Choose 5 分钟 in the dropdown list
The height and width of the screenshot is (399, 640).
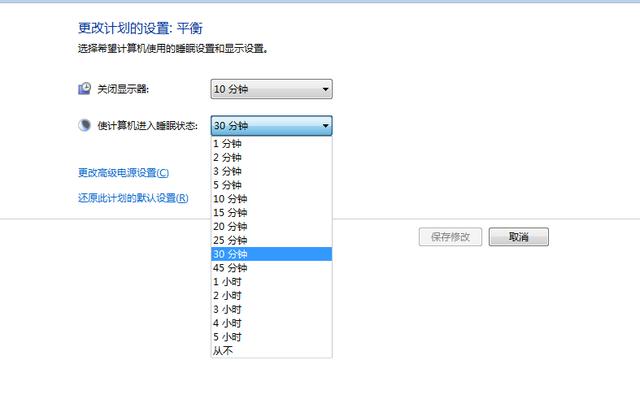271,185
